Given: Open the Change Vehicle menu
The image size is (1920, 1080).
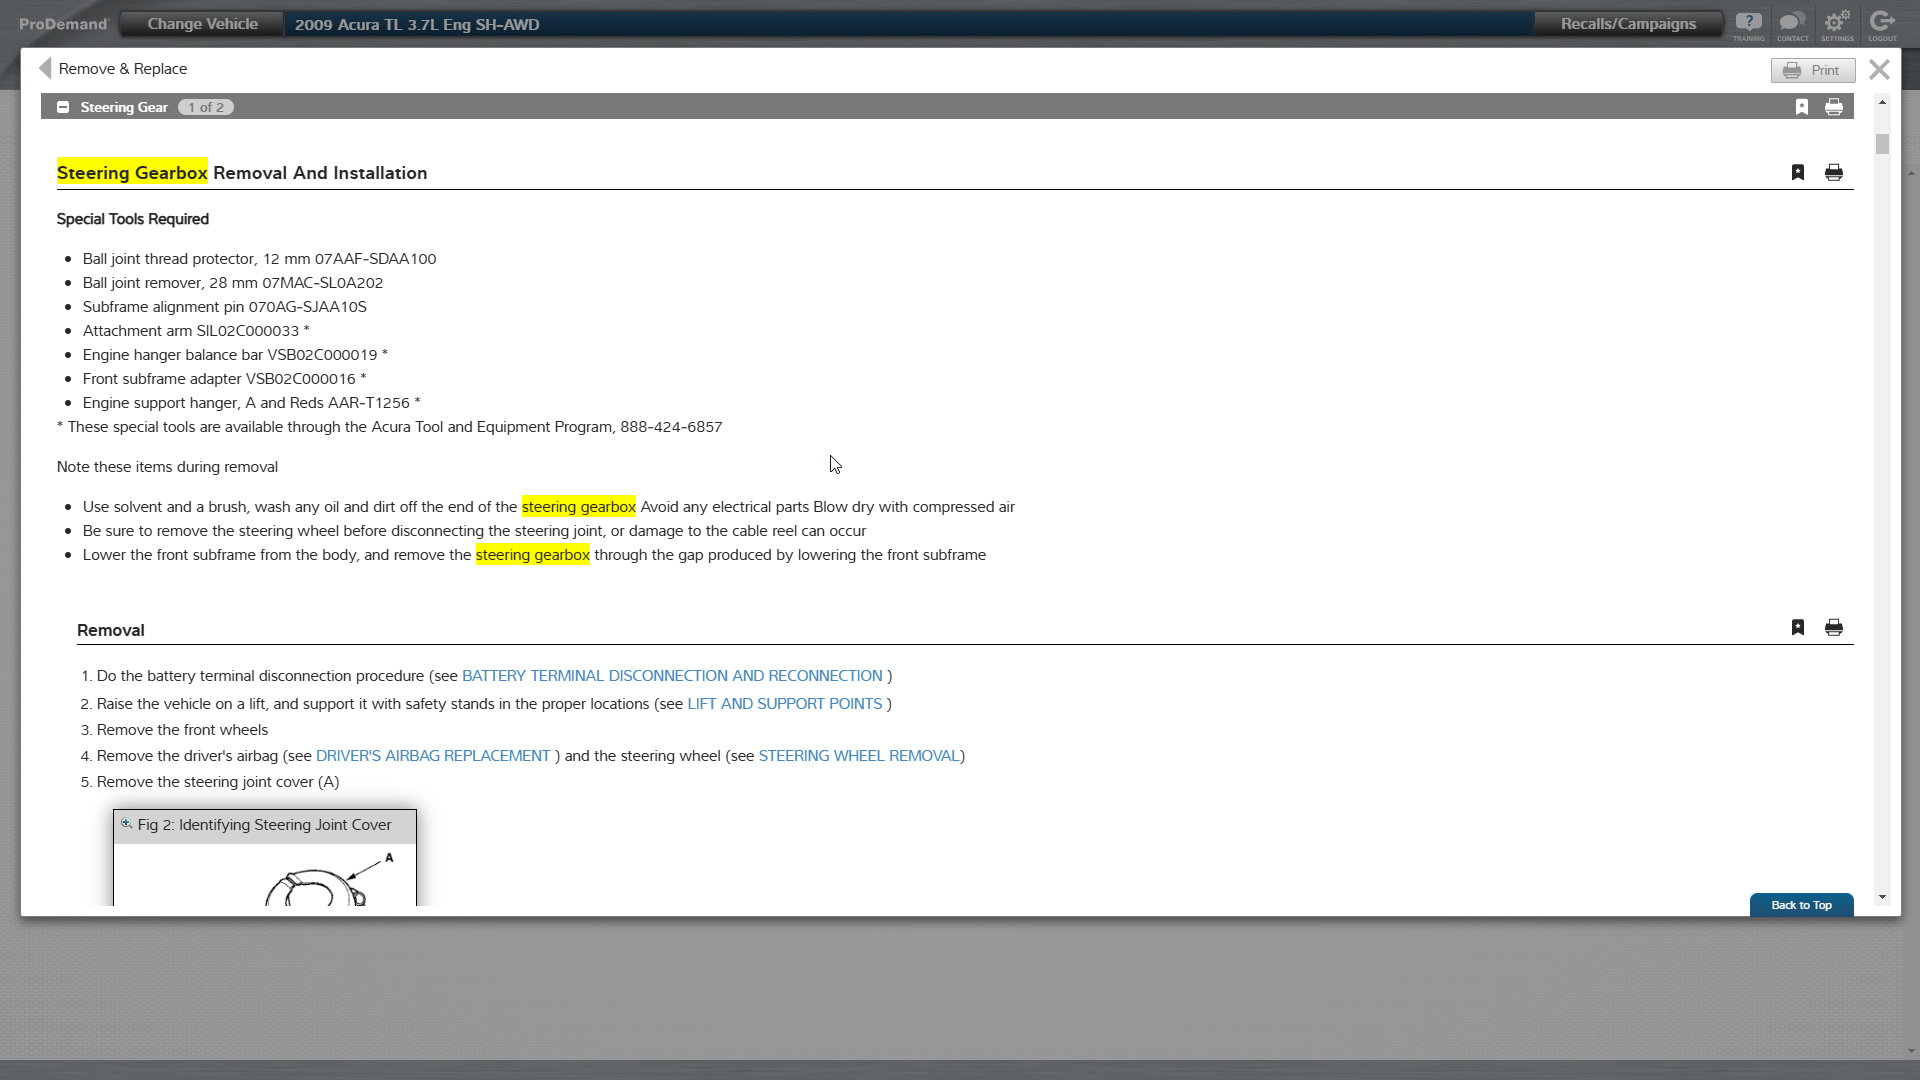Looking at the screenshot, I should click(202, 24).
